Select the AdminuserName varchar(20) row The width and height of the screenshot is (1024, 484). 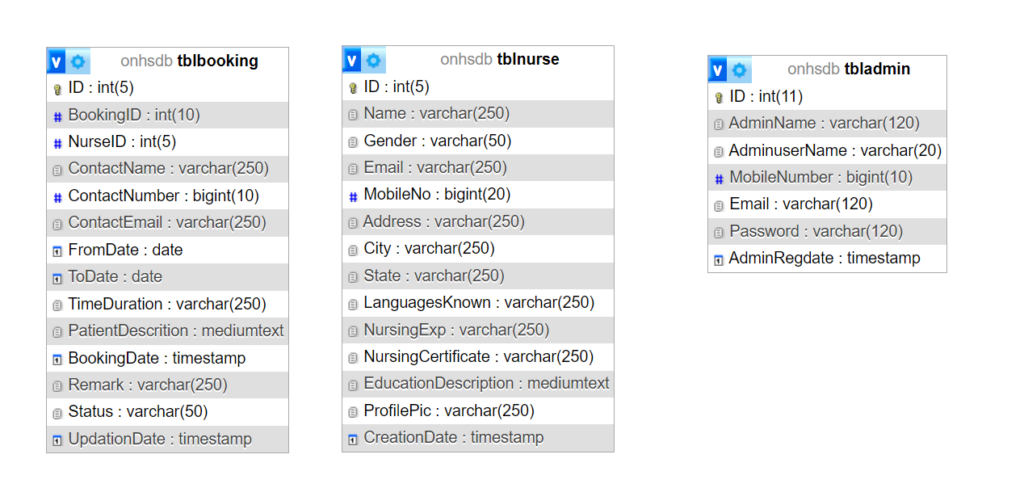827,151
